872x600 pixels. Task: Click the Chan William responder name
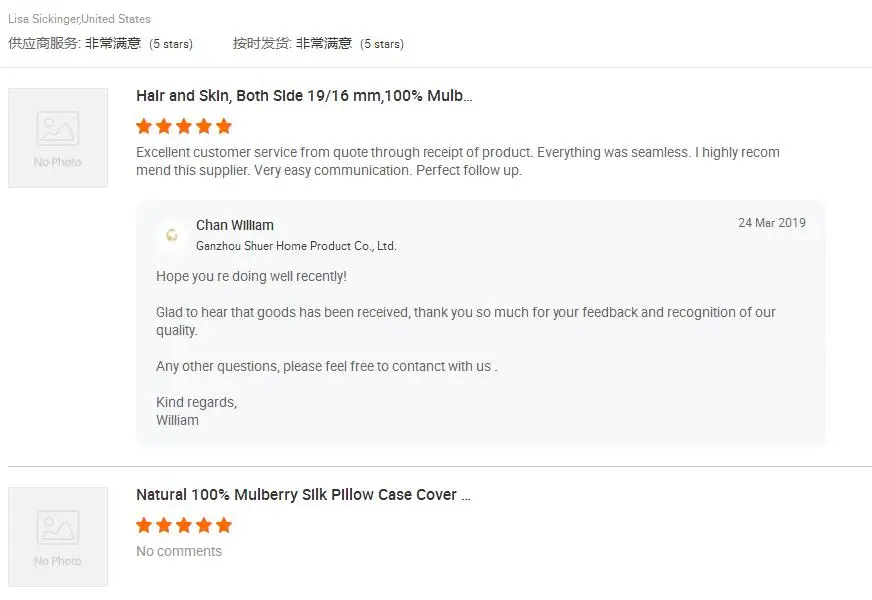click(235, 225)
